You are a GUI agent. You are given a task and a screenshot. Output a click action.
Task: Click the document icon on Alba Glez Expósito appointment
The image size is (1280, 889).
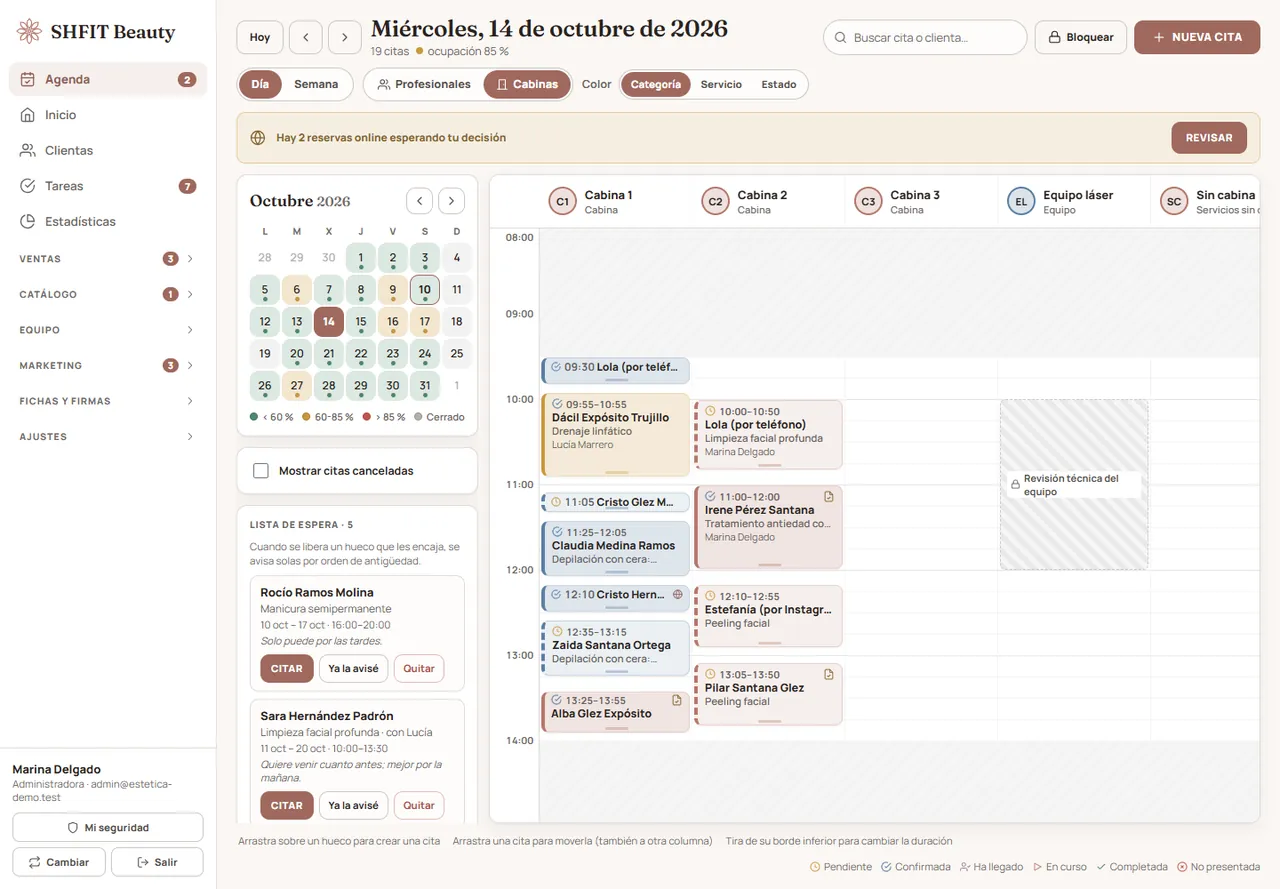click(677, 700)
